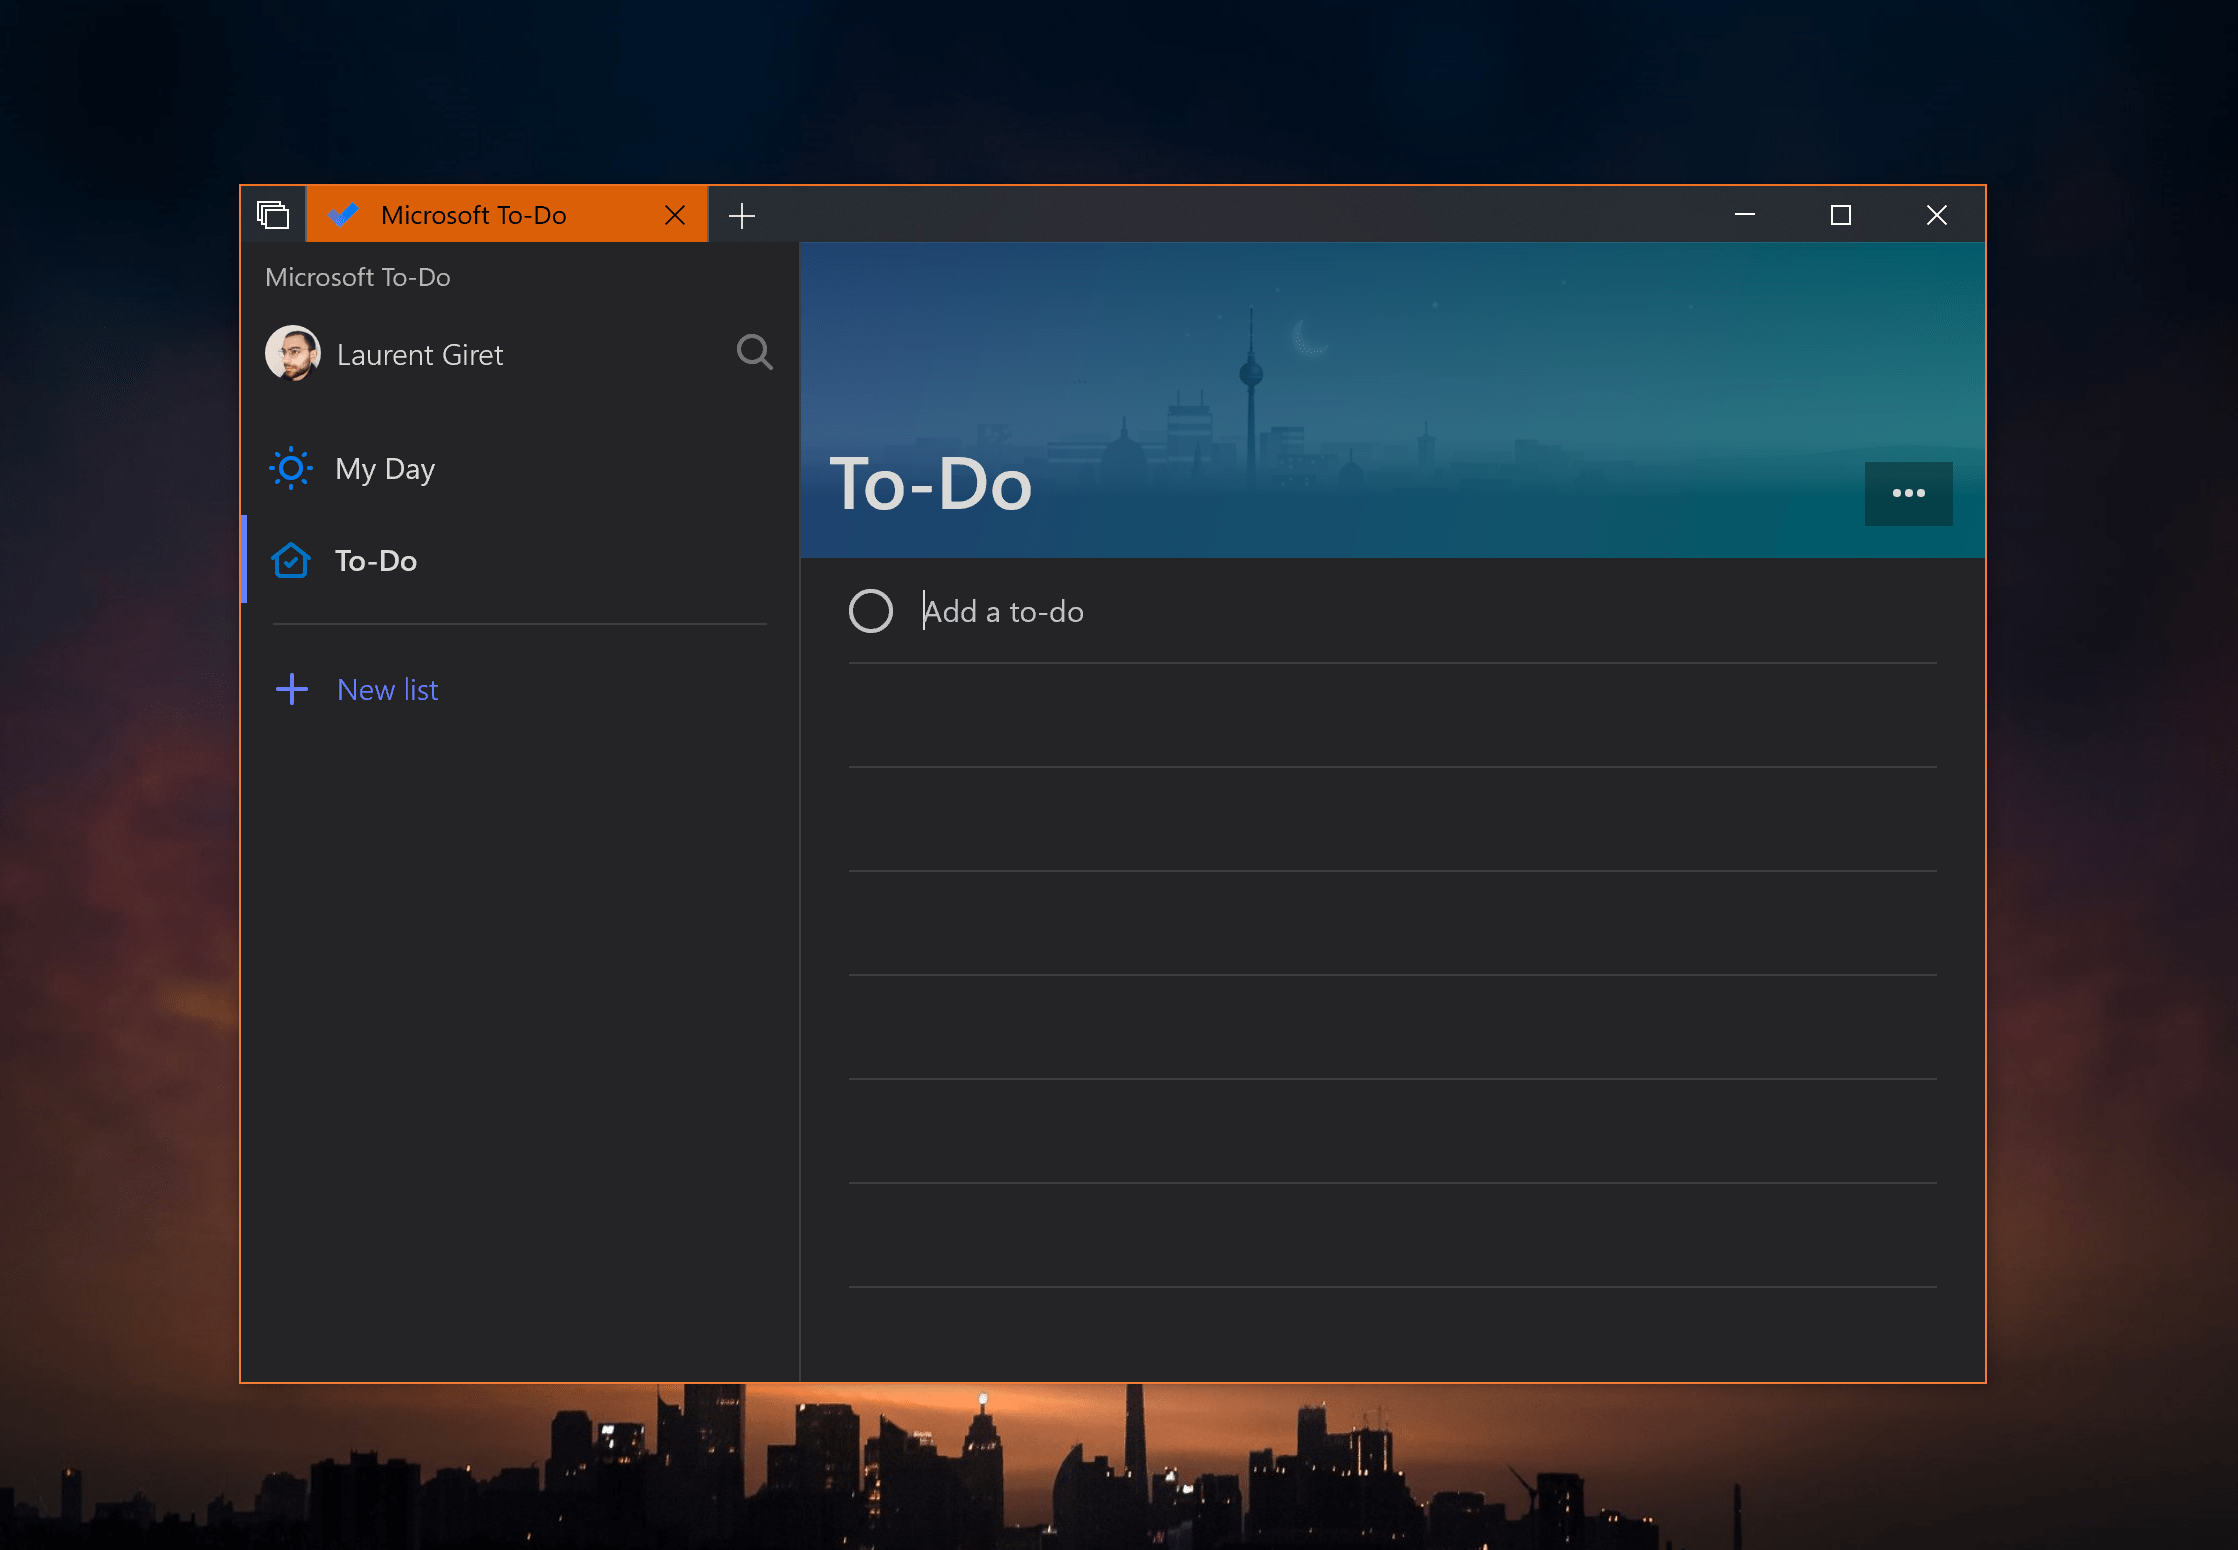The height and width of the screenshot is (1550, 2238).
Task: Close the Microsoft To-Do tab
Action: pyautogui.click(x=675, y=215)
